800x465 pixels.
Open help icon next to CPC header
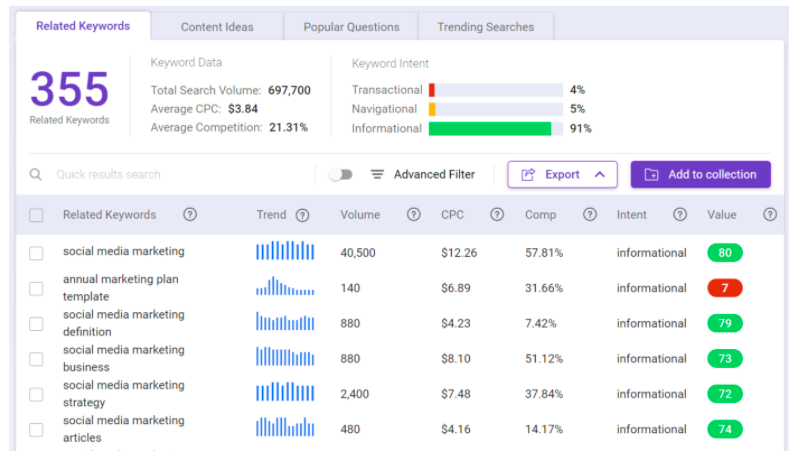tap(497, 214)
